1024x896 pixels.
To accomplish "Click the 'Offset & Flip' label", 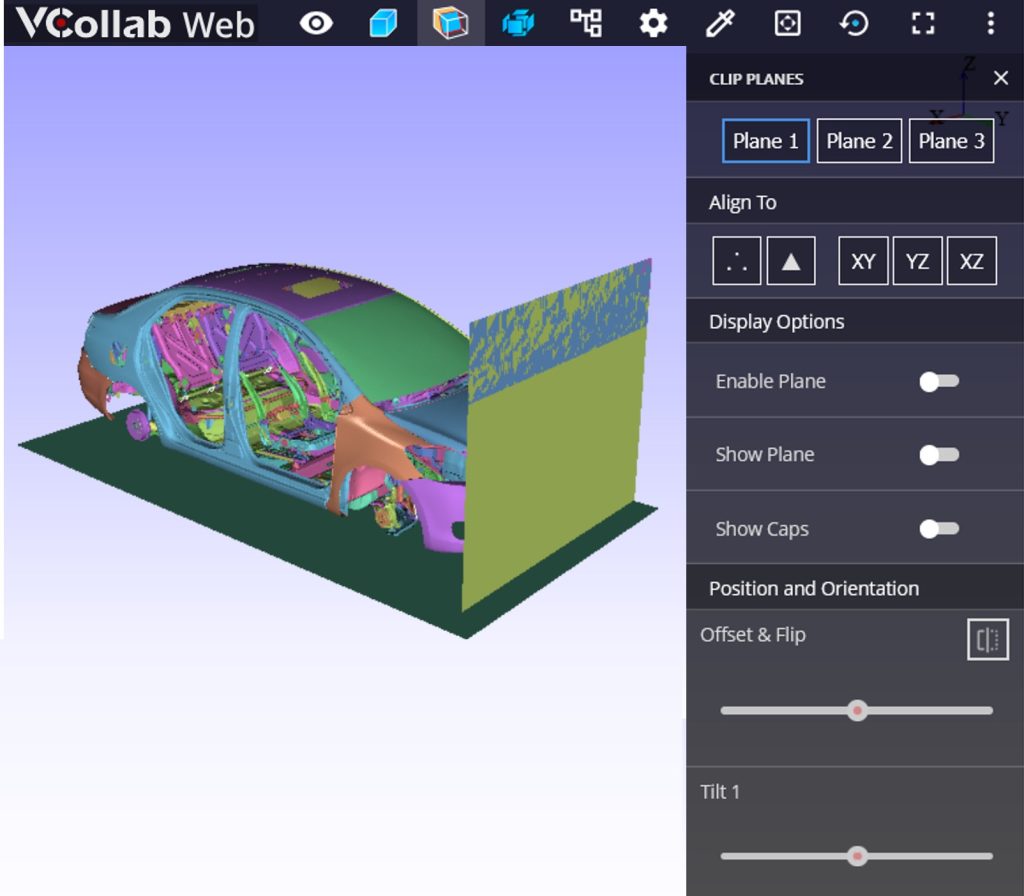I will tap(753, 635).
